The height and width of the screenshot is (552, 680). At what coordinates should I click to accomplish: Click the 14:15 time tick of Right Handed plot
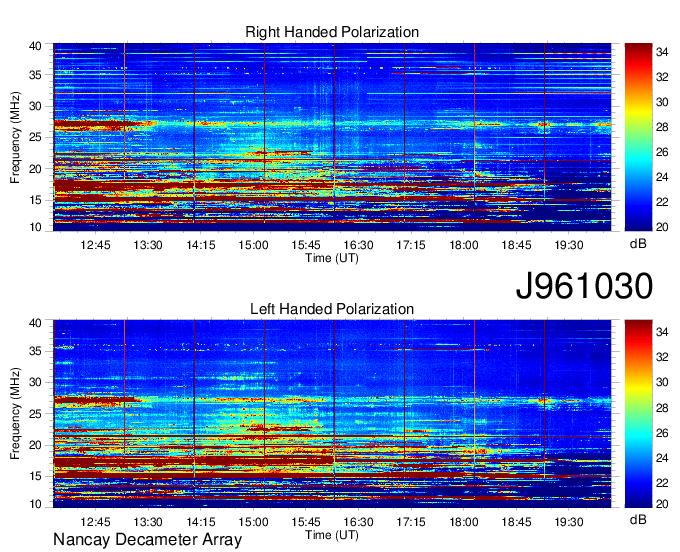pos(201,245)
